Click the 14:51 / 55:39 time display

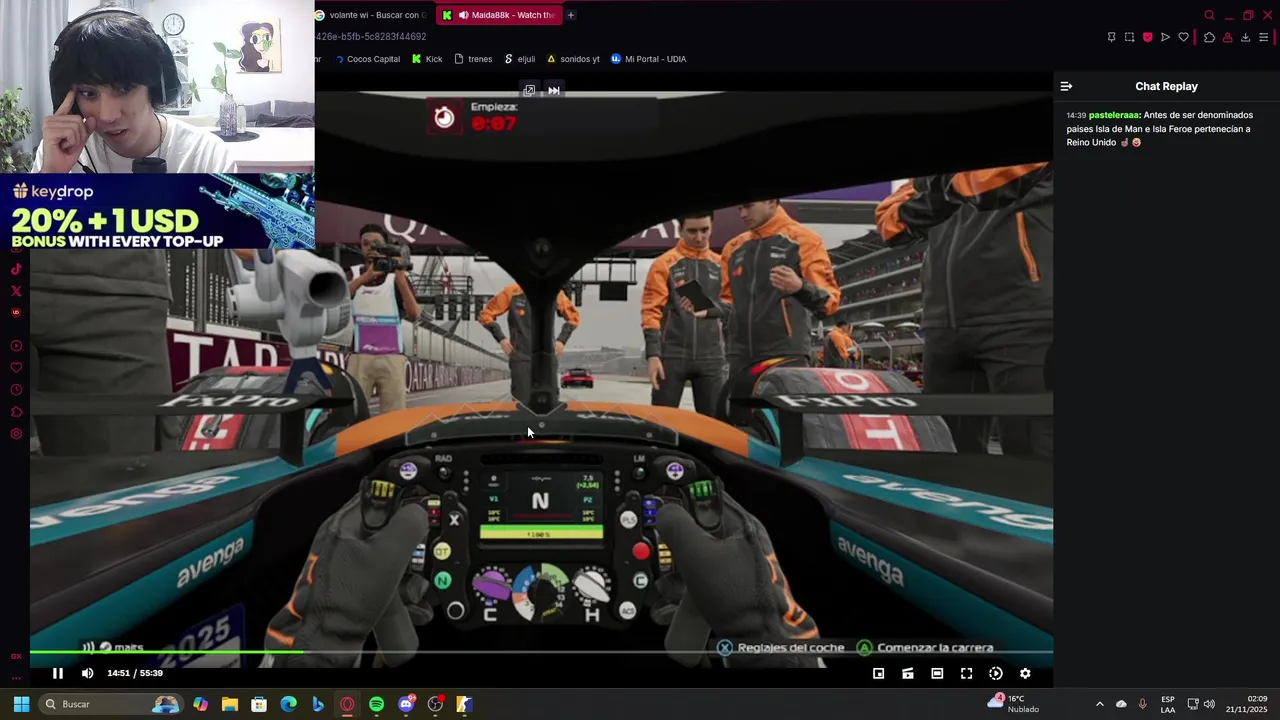click(135, 673)
